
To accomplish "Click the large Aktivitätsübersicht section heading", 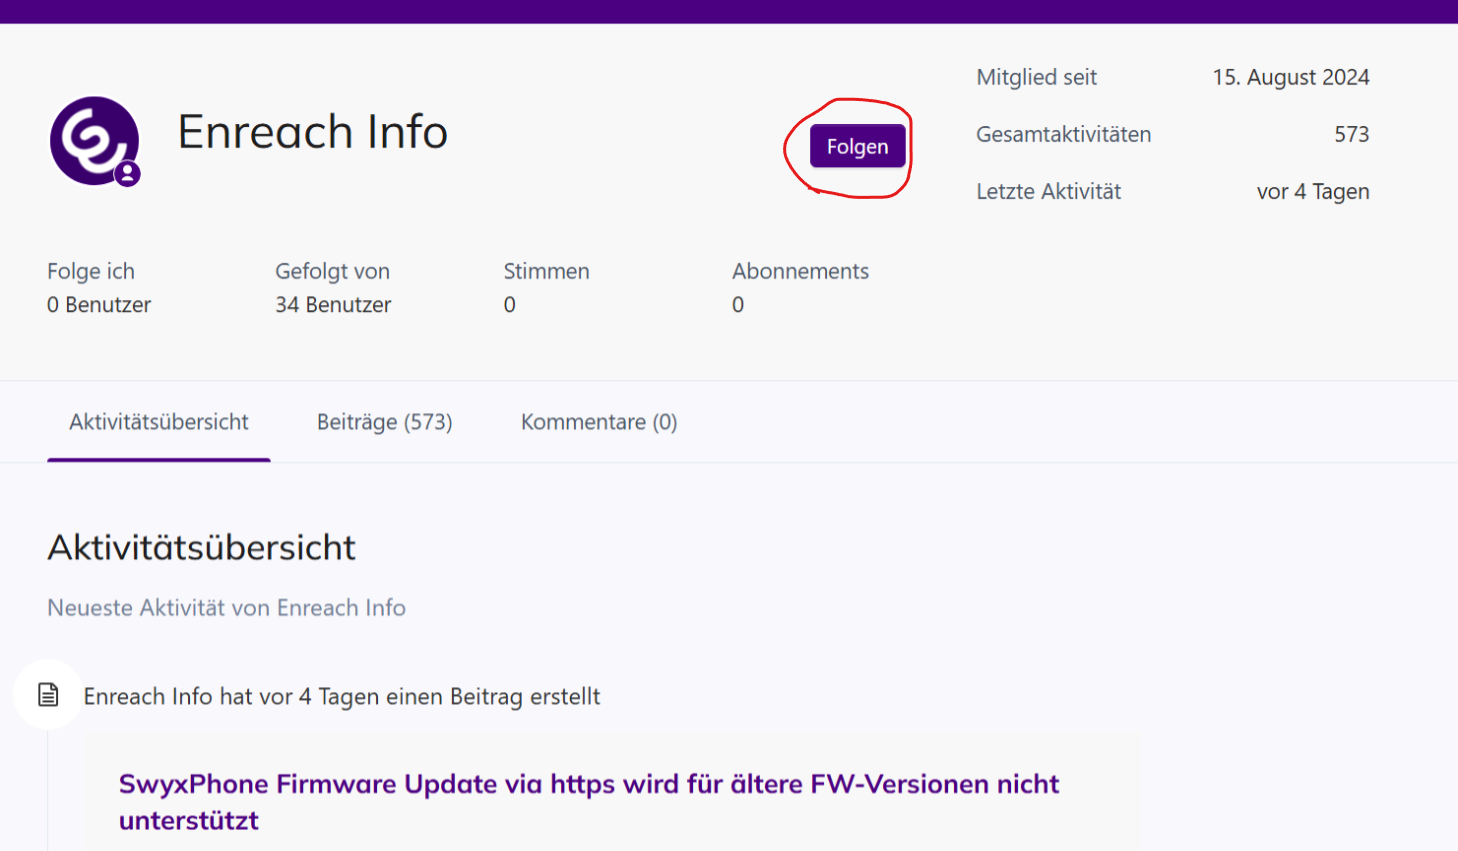I will click(x=201, y=547).
